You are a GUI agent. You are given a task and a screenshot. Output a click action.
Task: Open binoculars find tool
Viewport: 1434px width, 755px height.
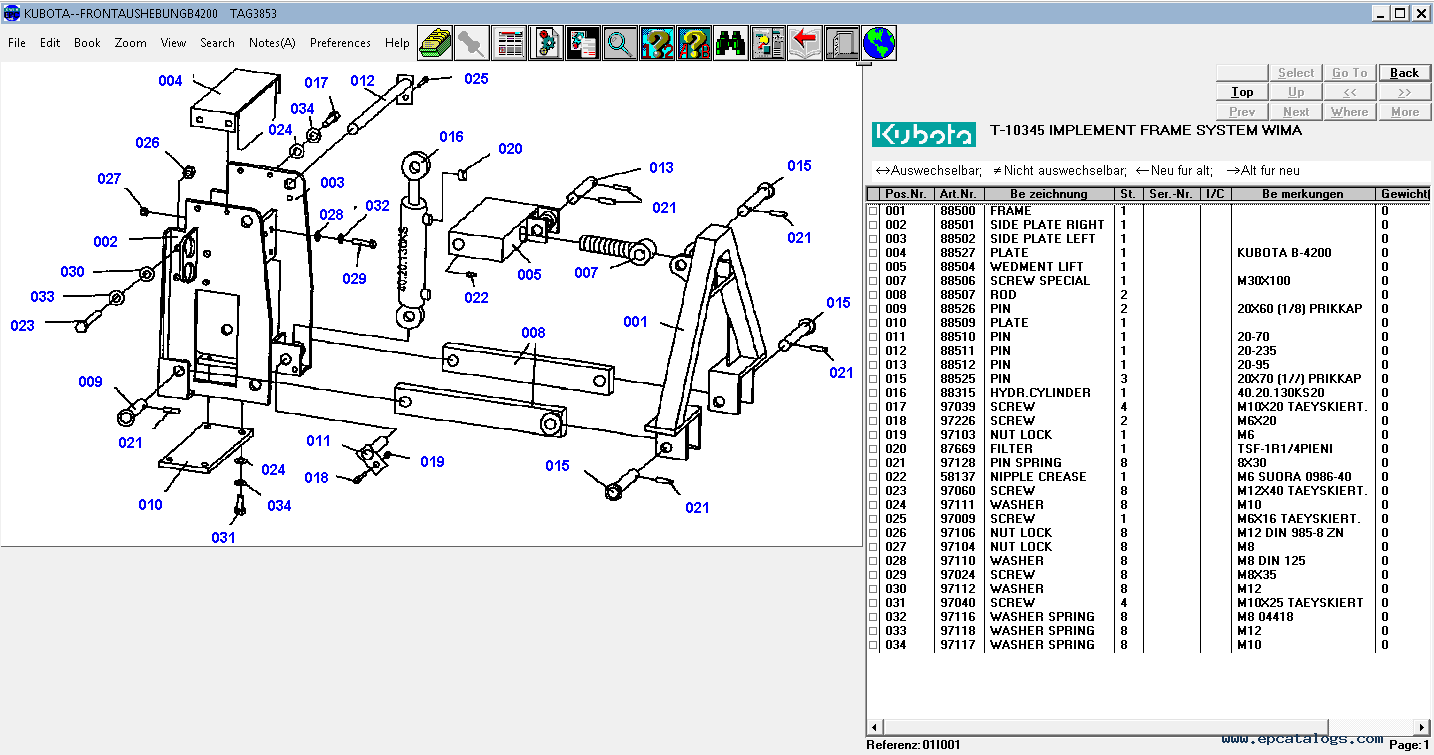pos(730,43)
